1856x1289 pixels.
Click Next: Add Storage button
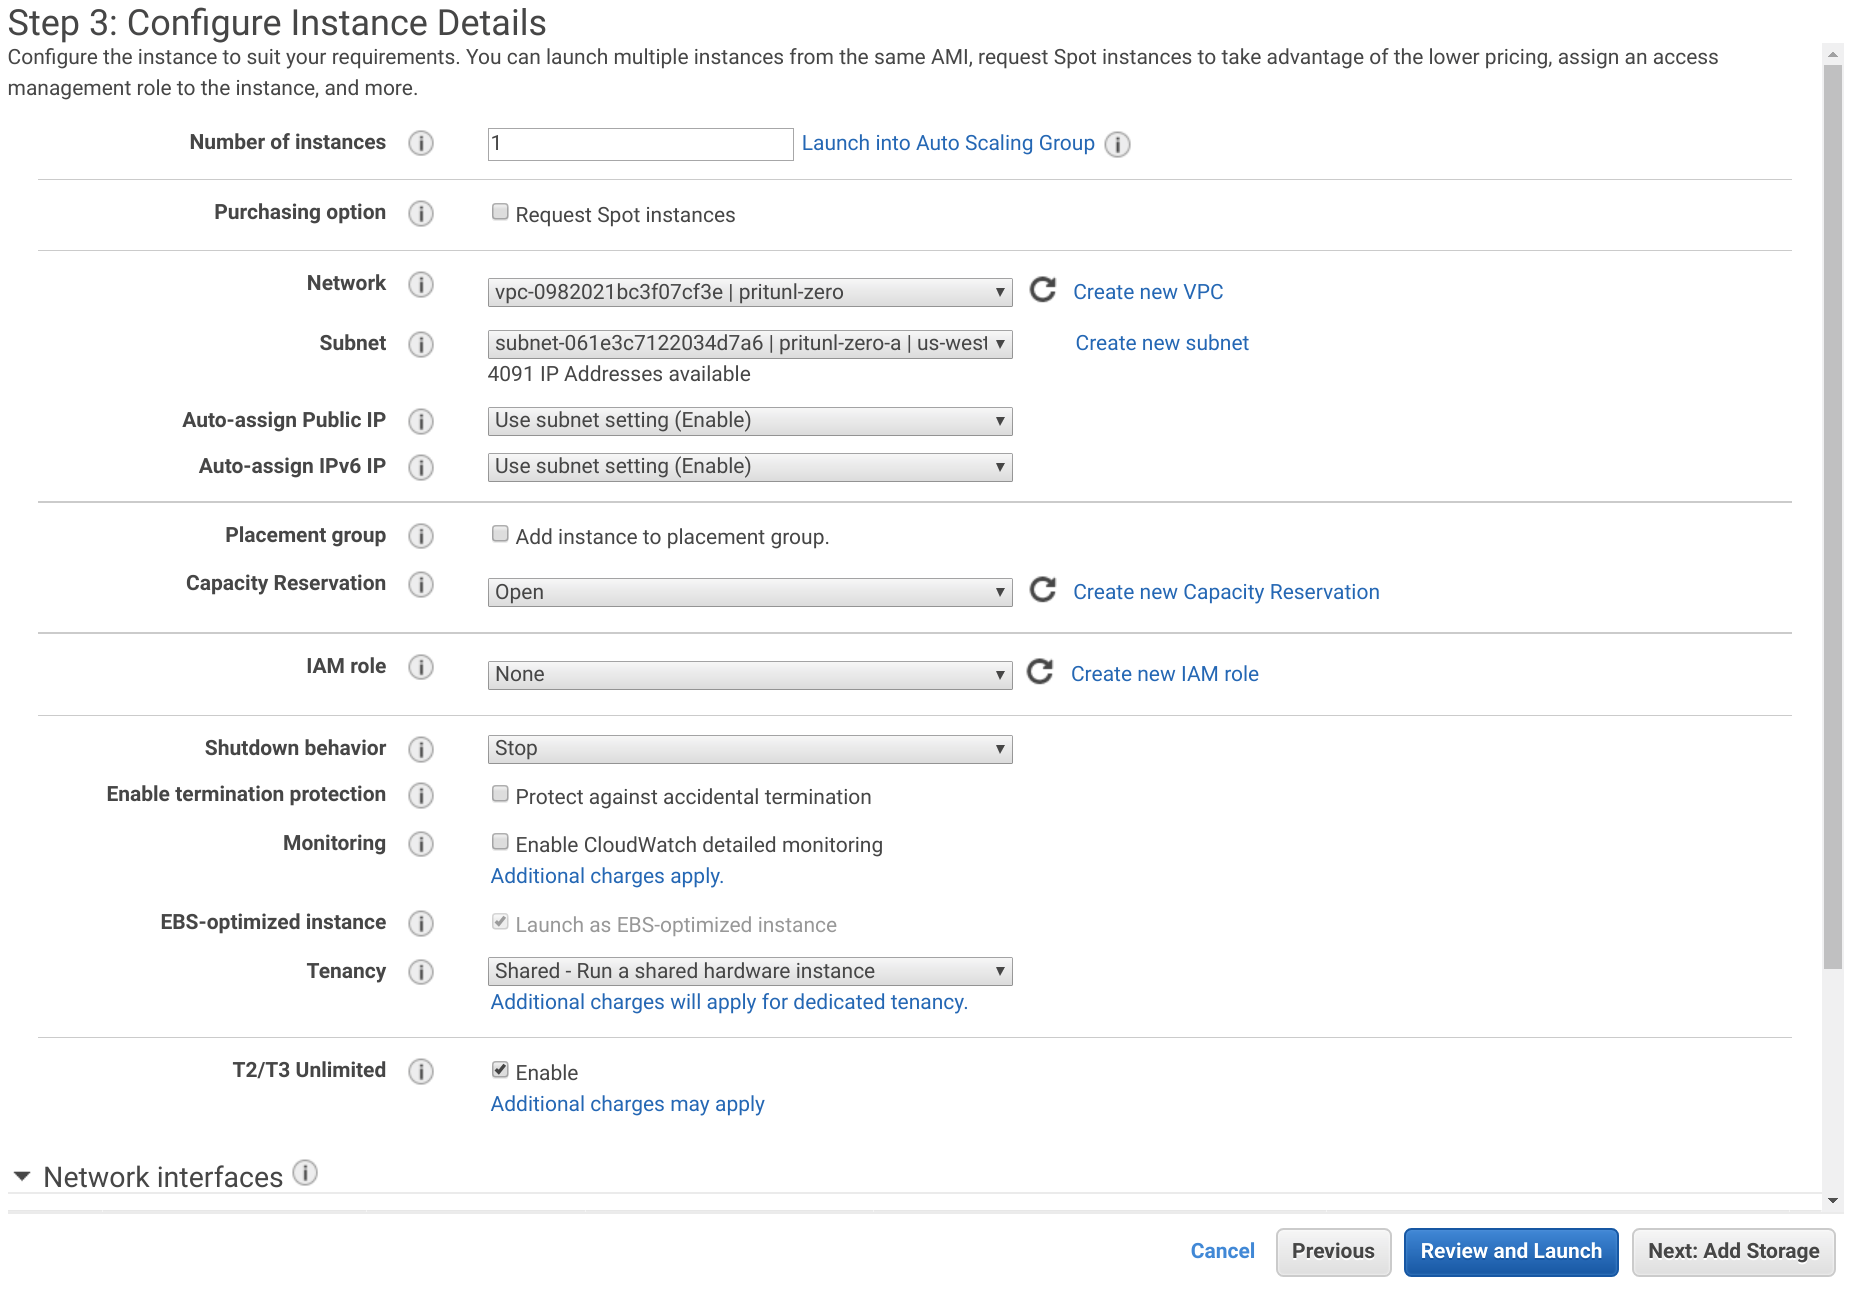[1733, 1252]
